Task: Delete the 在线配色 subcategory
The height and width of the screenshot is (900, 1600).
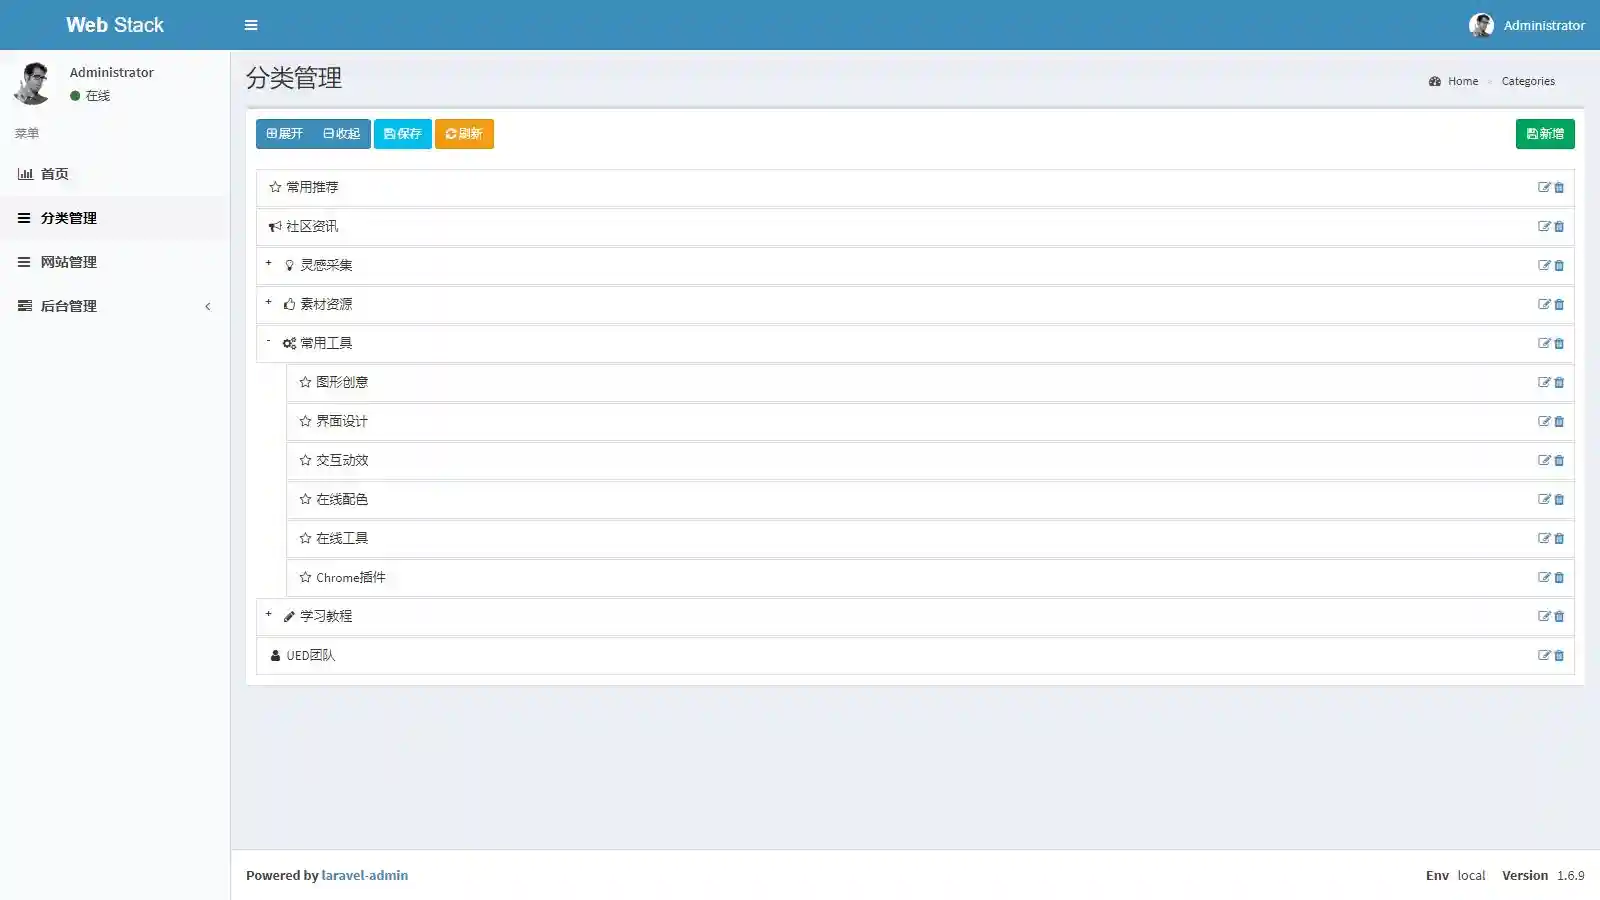Action: [x=1559, y=499]
